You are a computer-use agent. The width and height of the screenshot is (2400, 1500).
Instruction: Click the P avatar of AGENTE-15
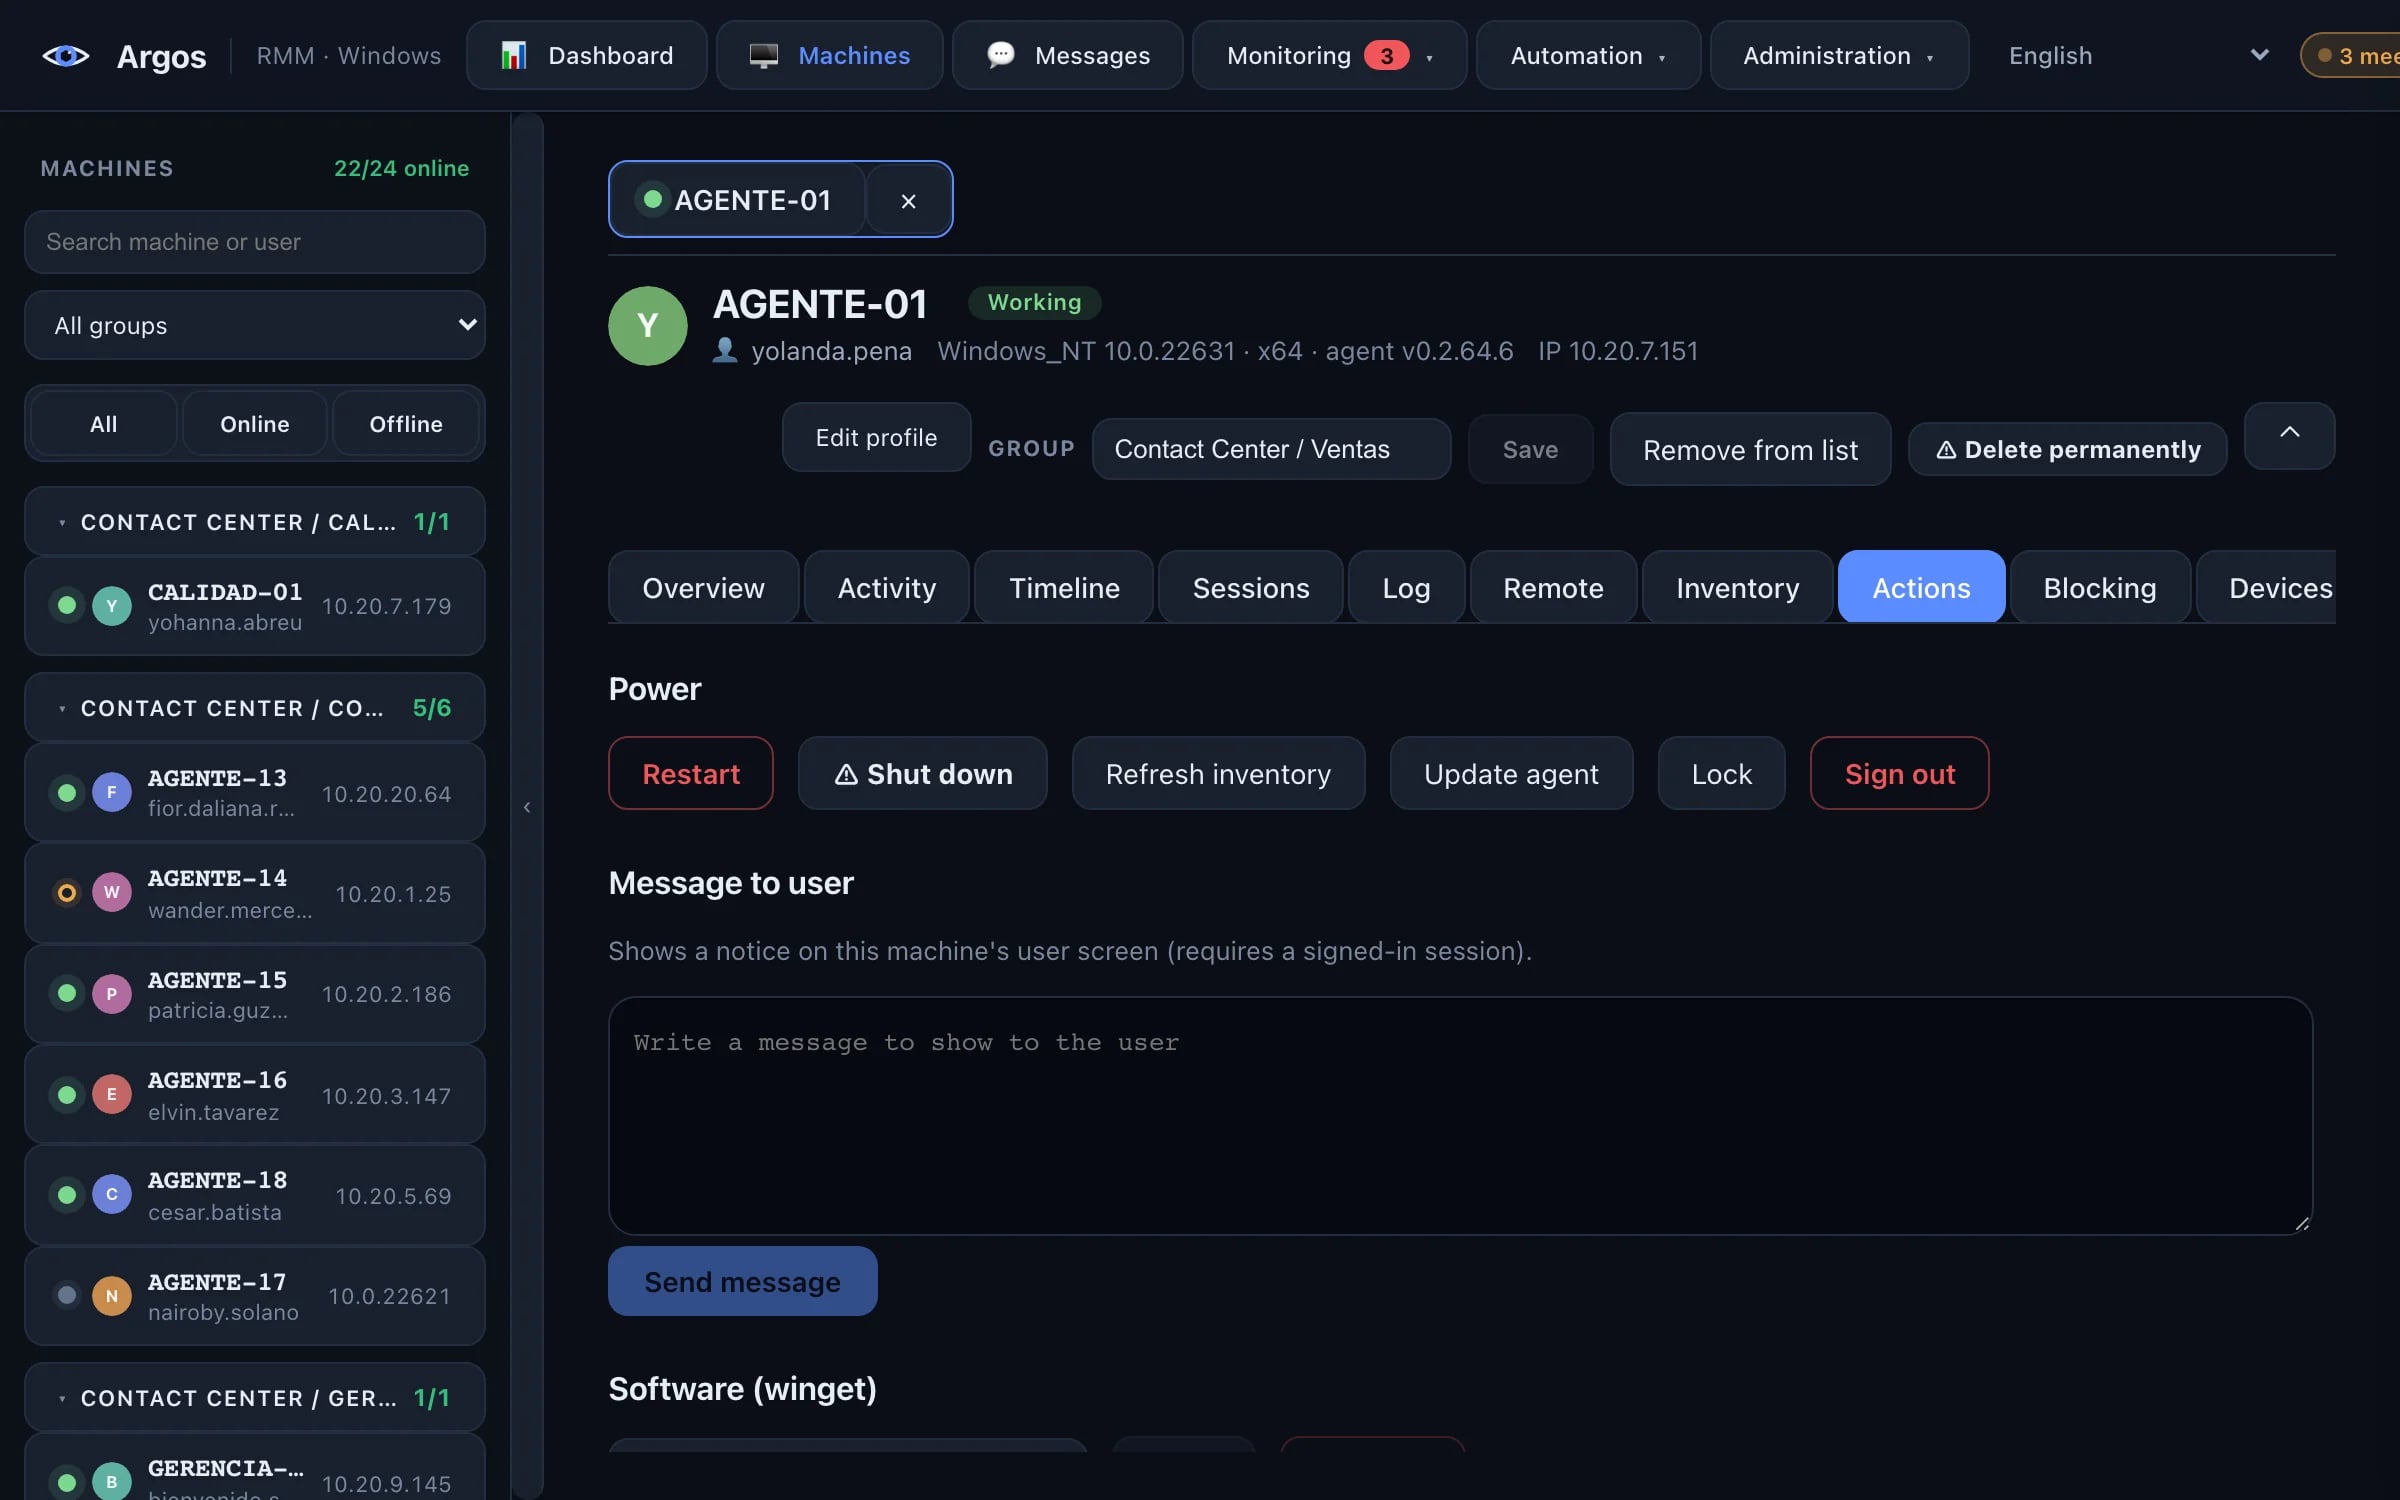tap(112, 994)
